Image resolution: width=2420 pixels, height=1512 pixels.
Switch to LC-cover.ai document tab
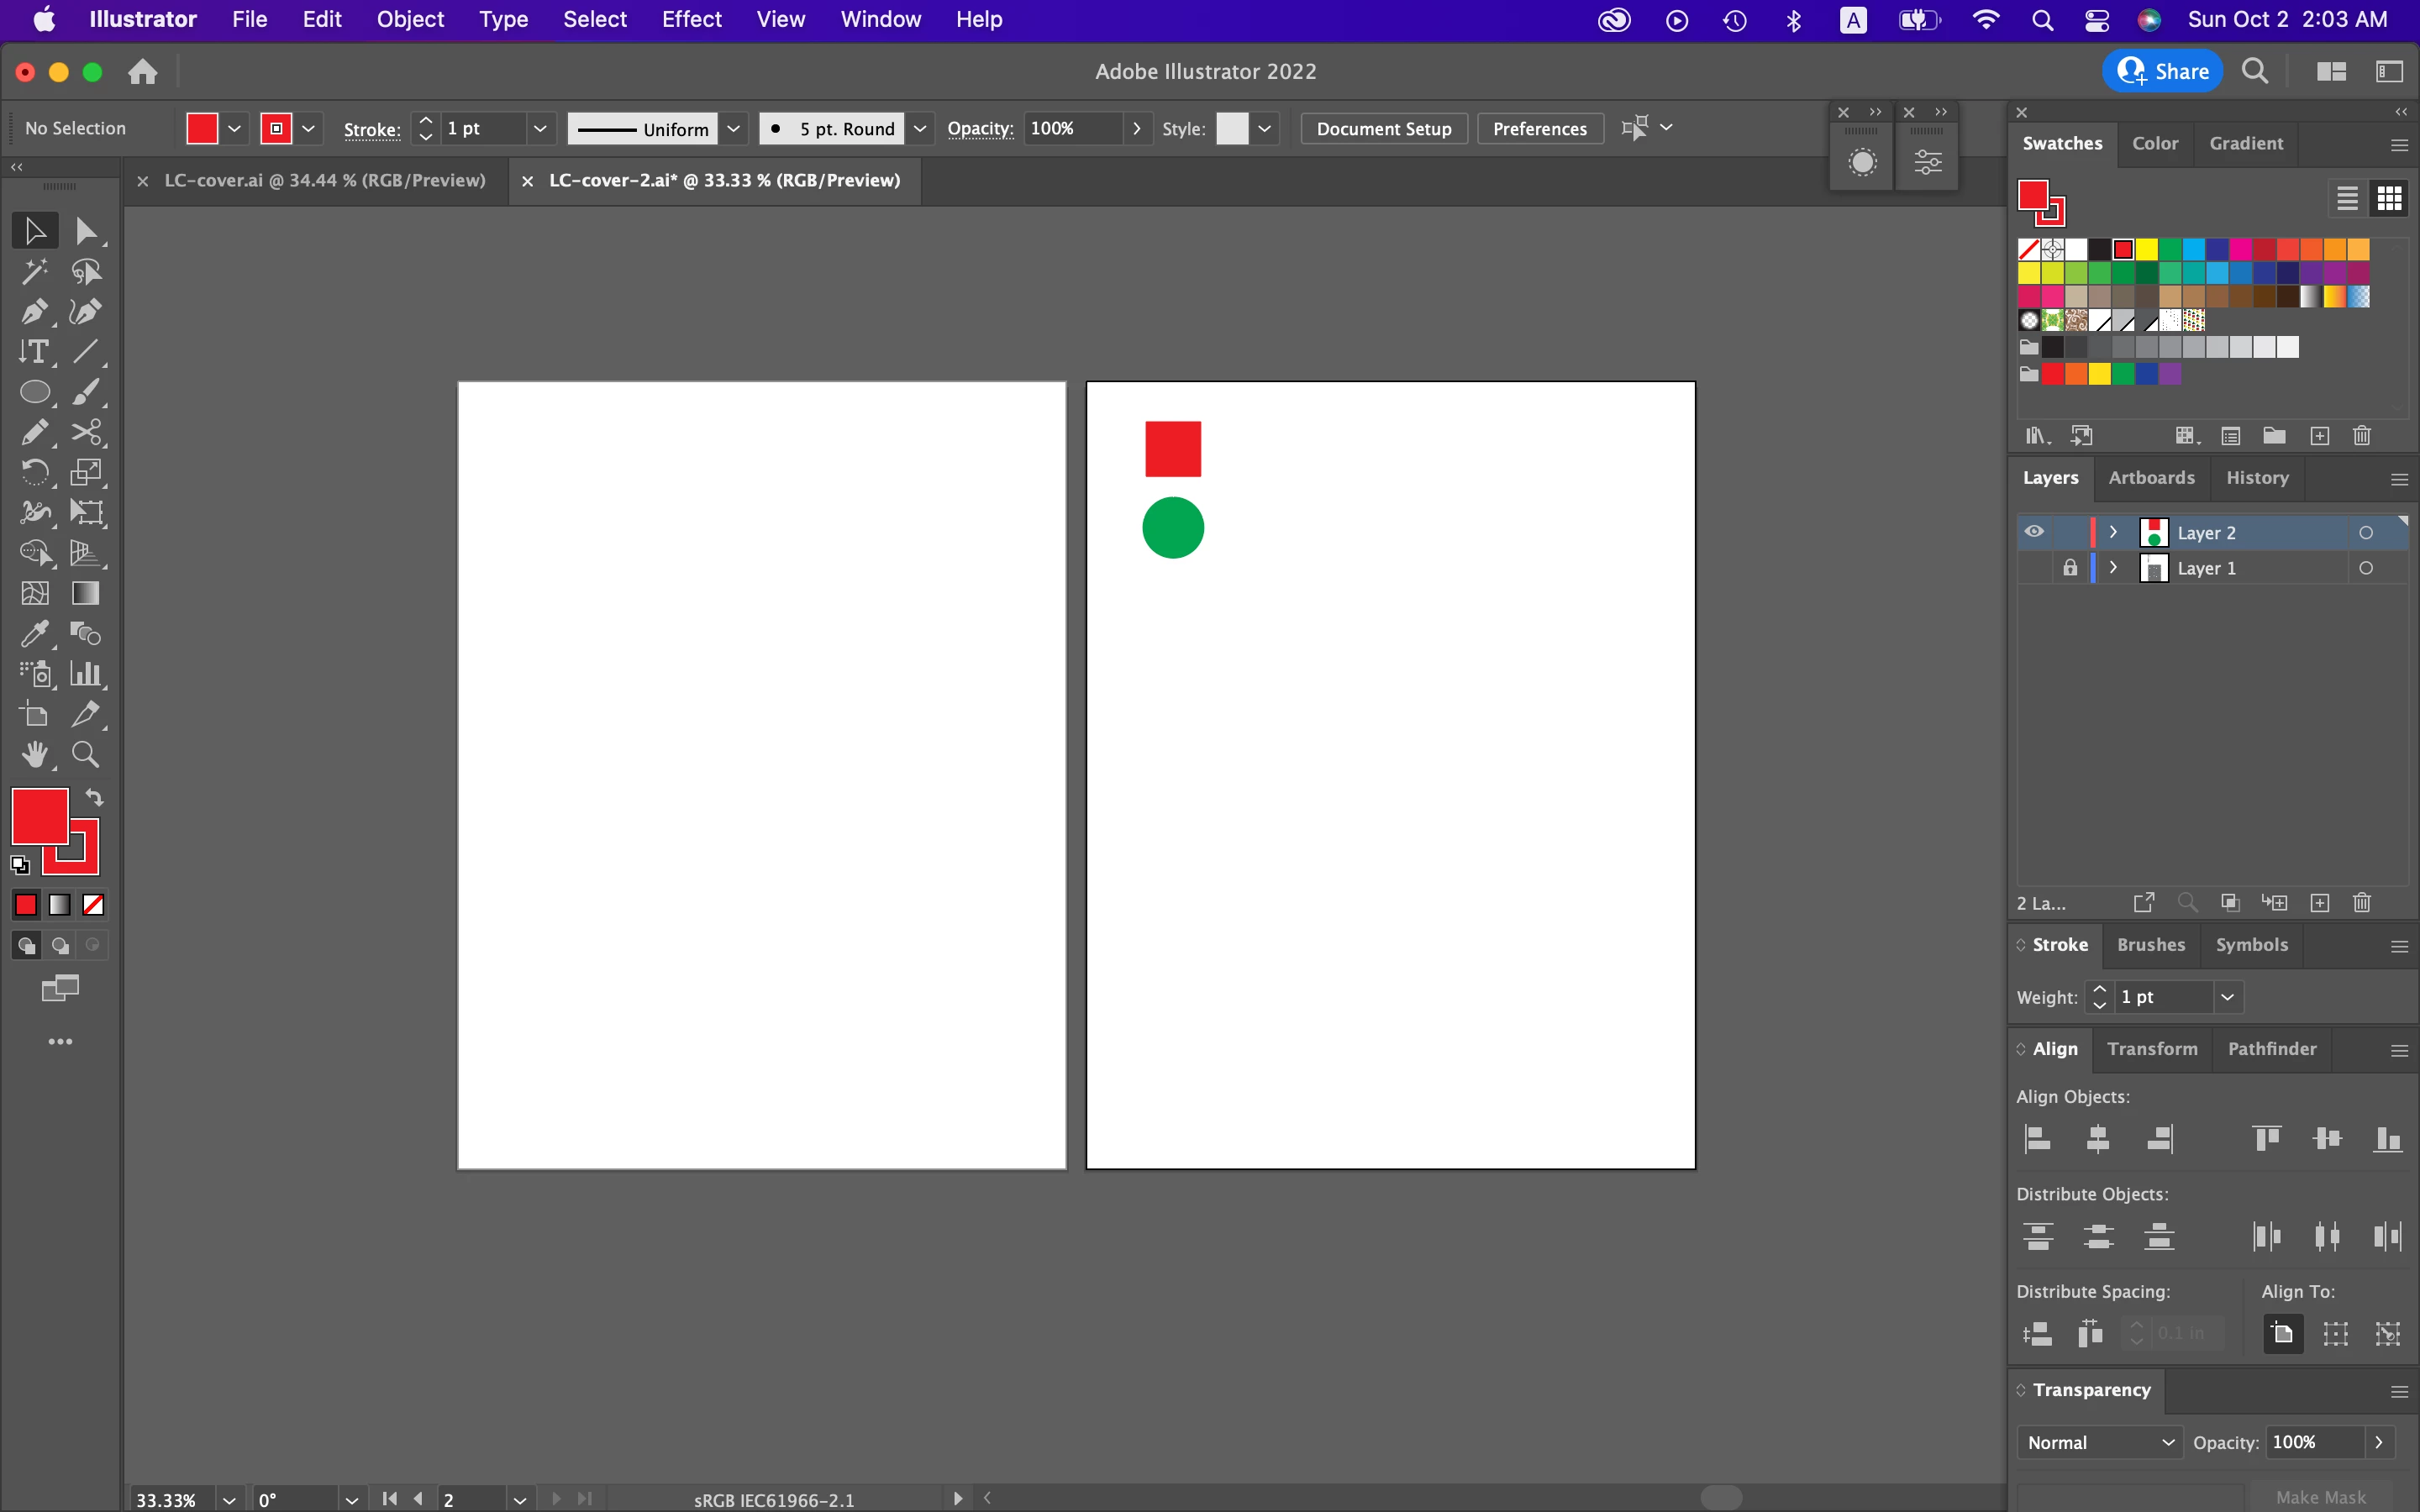[324, 180]
